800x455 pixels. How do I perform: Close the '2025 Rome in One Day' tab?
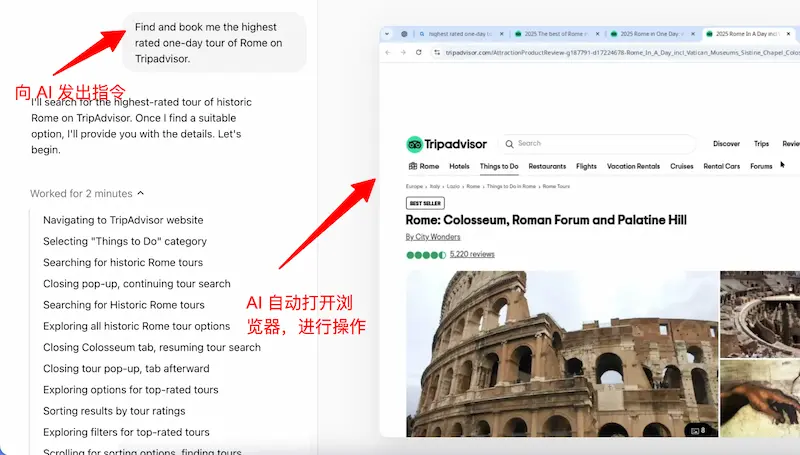point(696,33)
